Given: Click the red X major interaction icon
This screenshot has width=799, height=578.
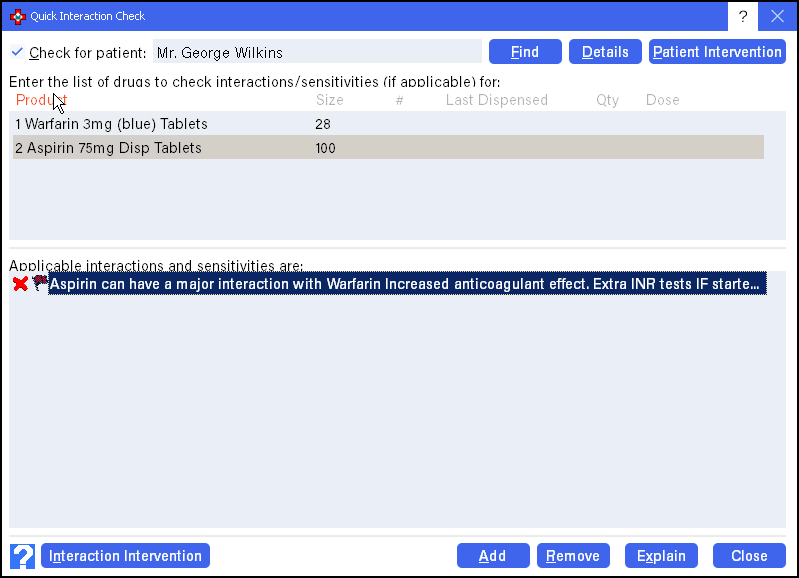Looking at the screenshot, I should (x=20, y=284).
